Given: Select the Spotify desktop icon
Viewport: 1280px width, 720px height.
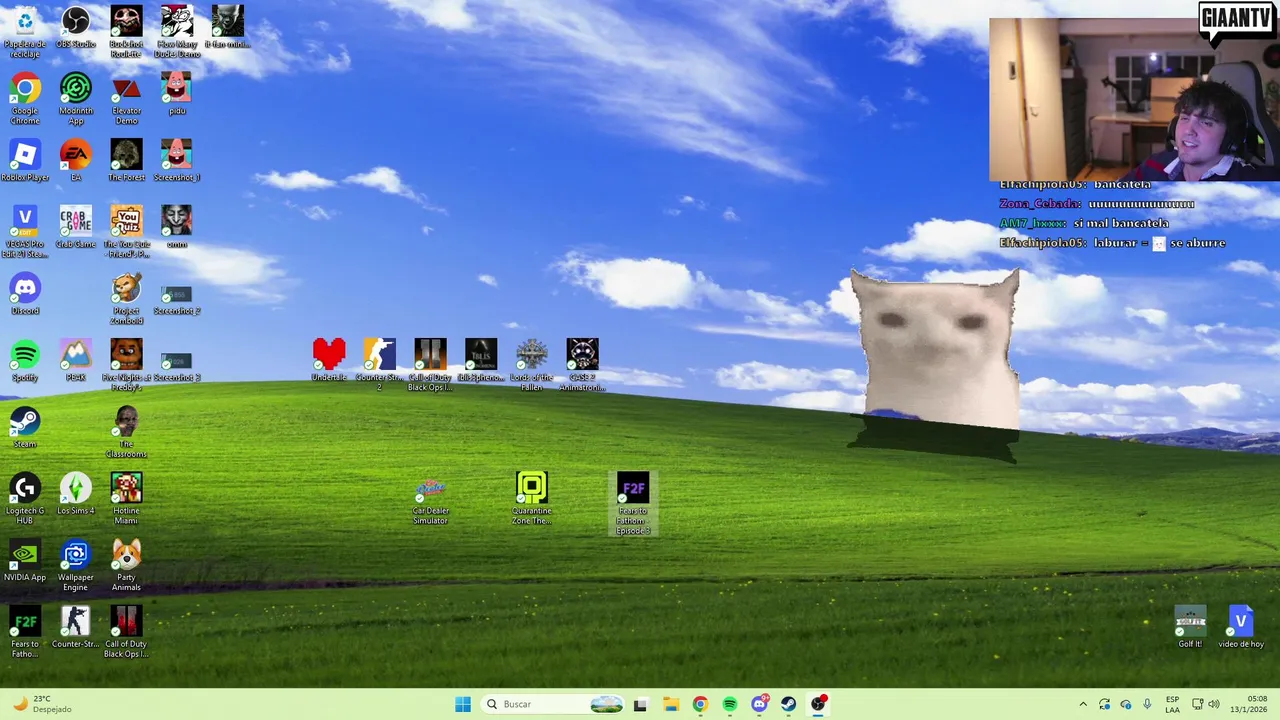Looking at the screenshot, I should pos(25,361).
